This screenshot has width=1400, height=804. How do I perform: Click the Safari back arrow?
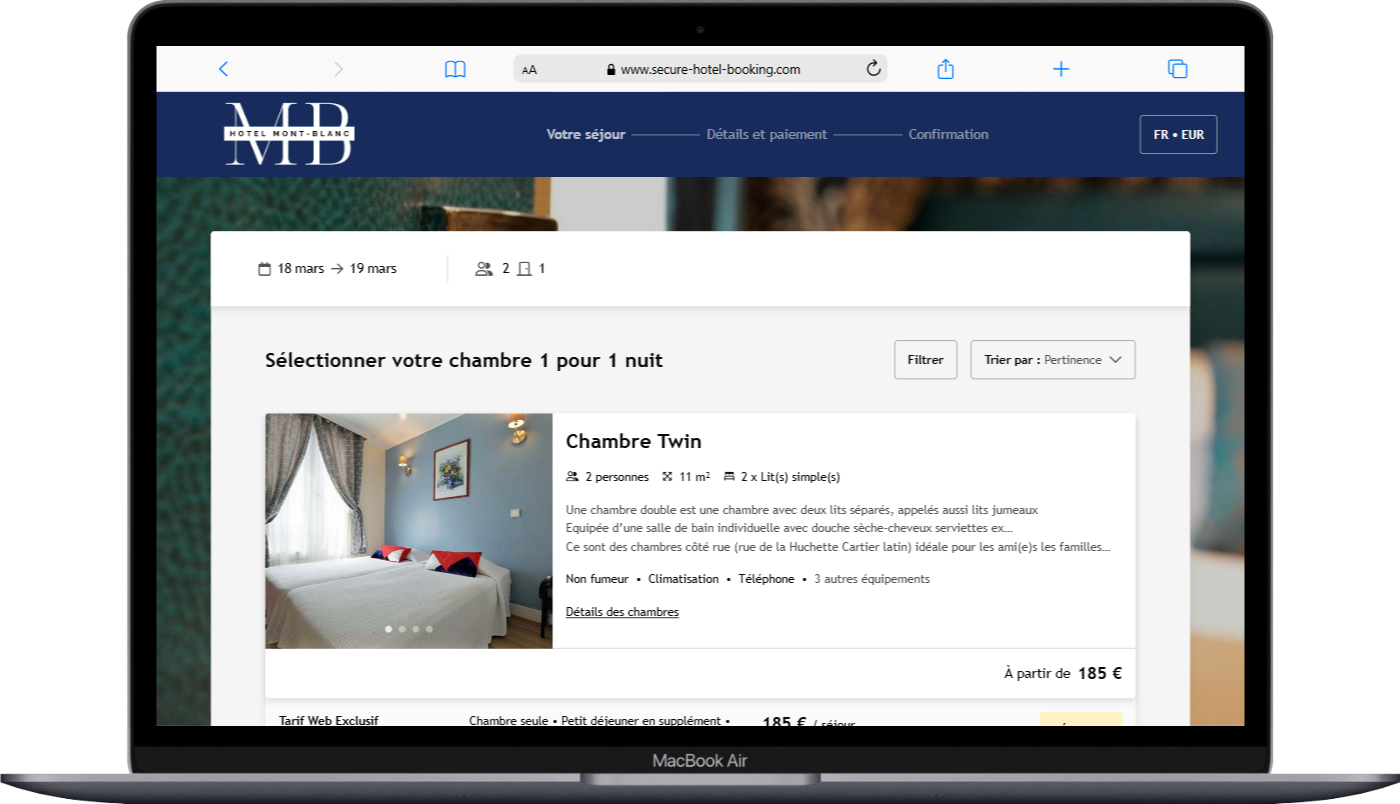click(x=223, y=69)
